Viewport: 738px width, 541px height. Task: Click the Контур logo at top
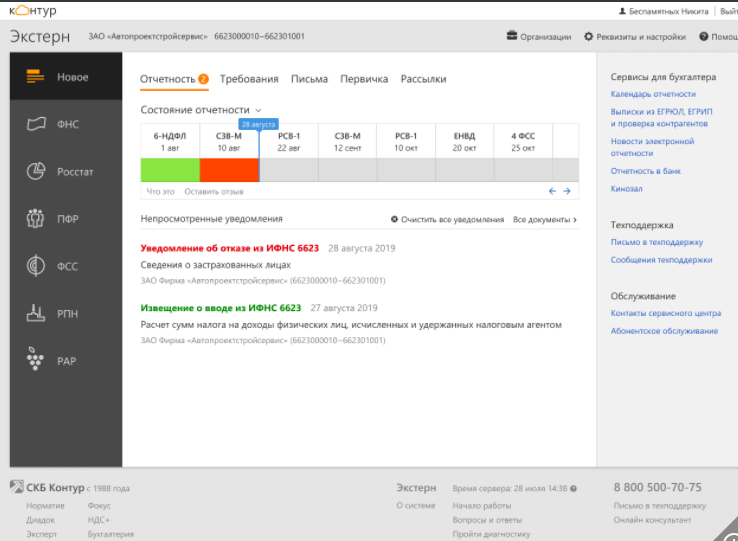pos(33,10)
